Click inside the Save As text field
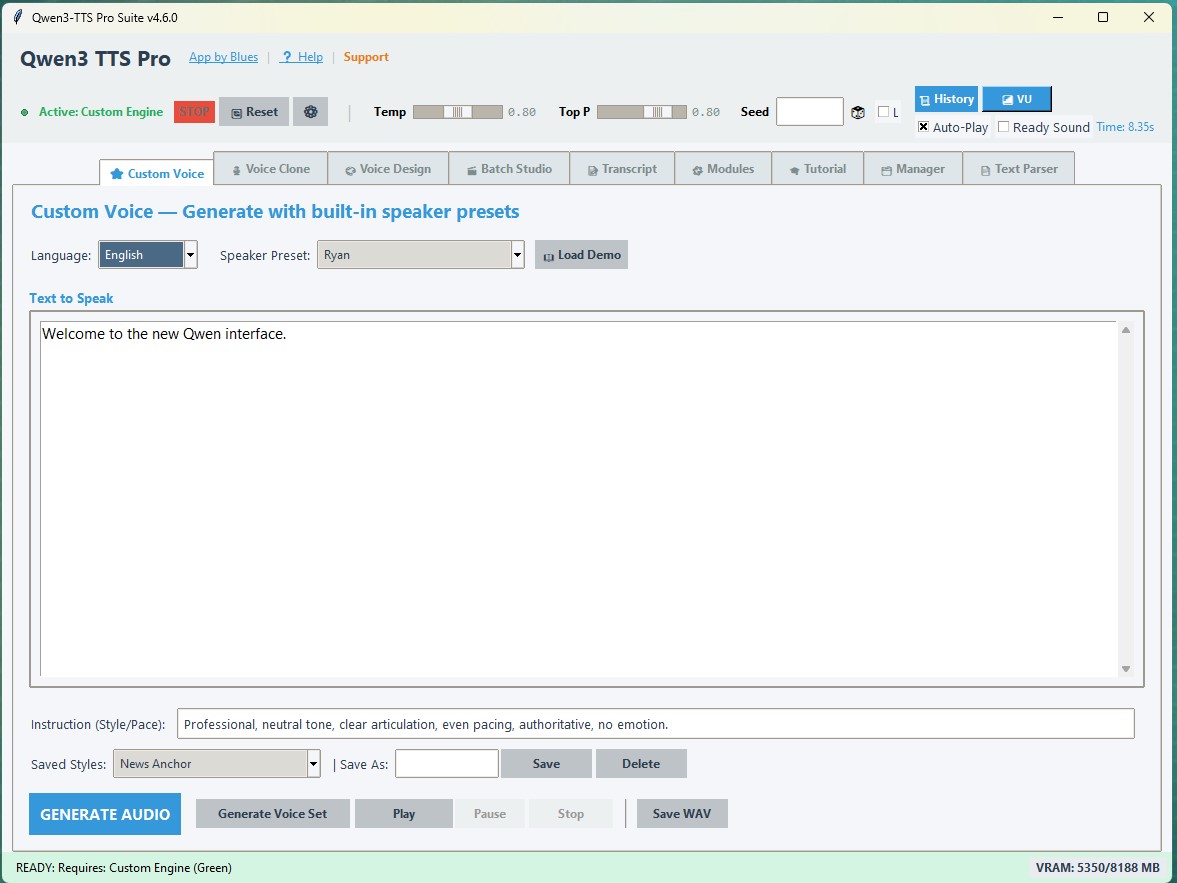The height and width of the screenshot is (883, 1177). 446,763
